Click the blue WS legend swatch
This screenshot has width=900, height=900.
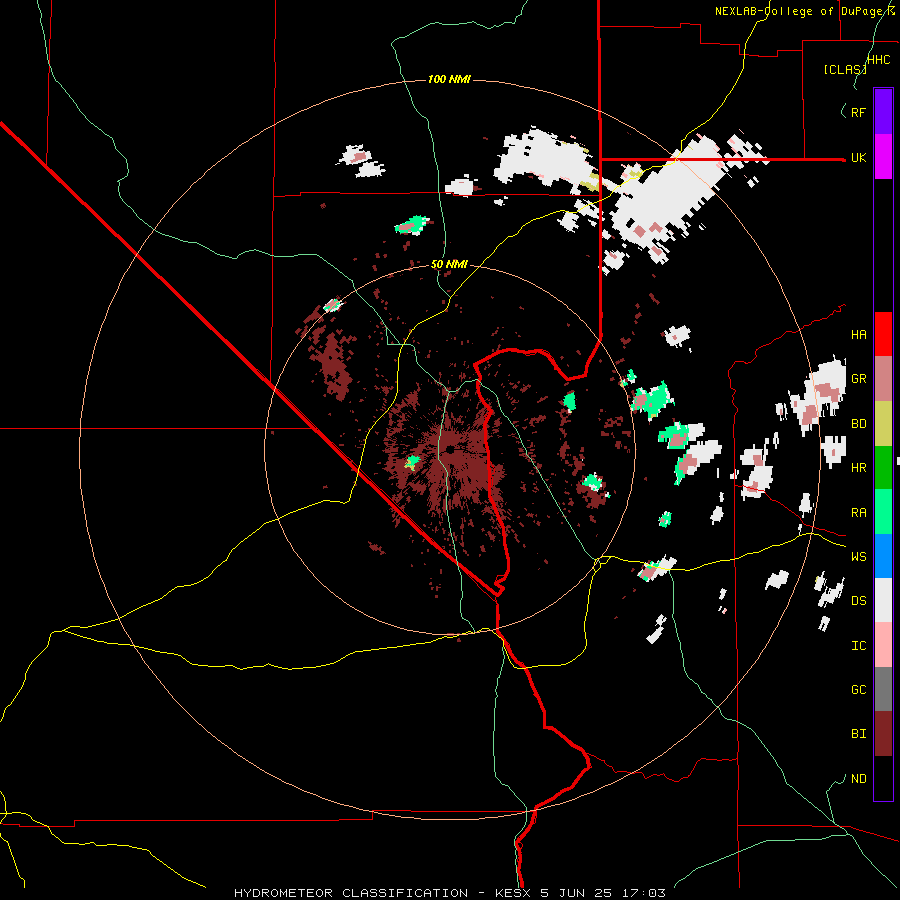[883, 556]
